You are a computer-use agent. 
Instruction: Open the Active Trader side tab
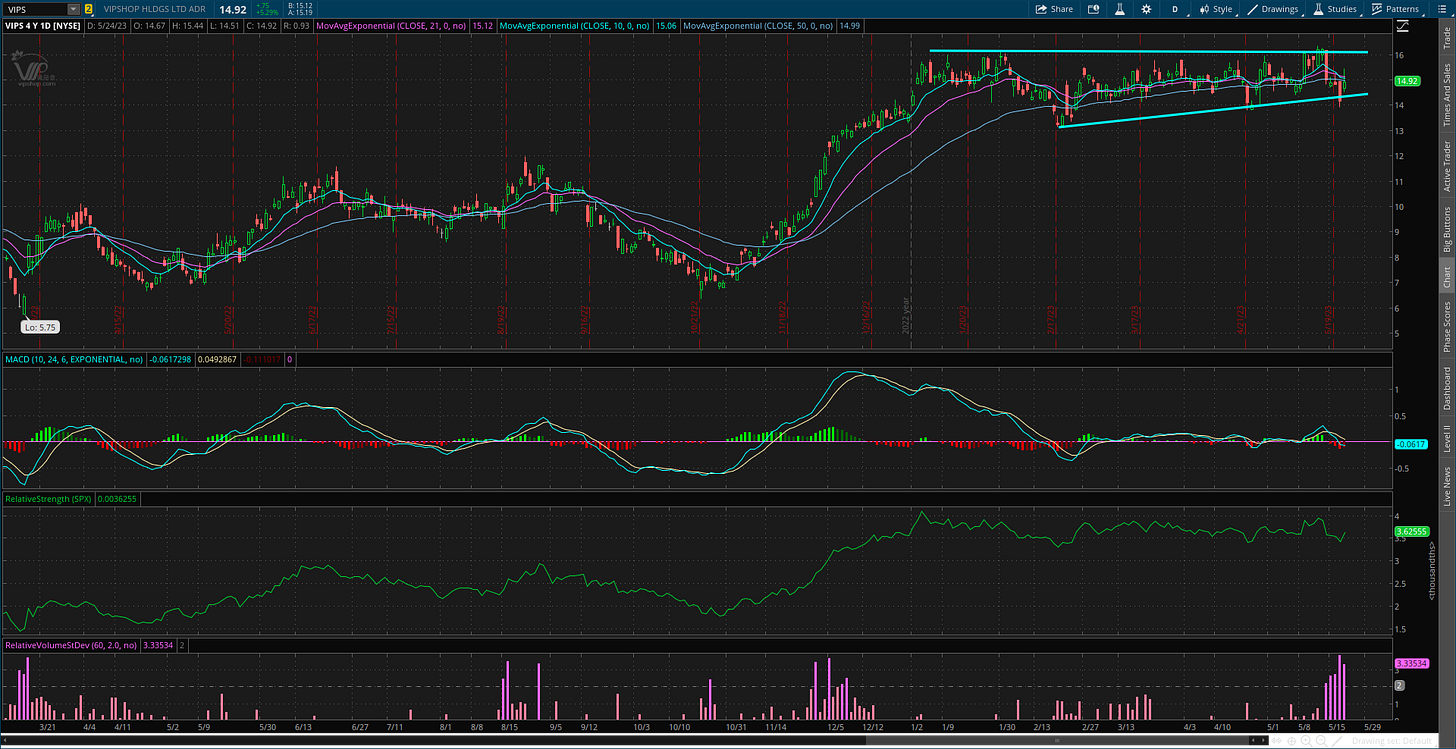coord(1446,166)
